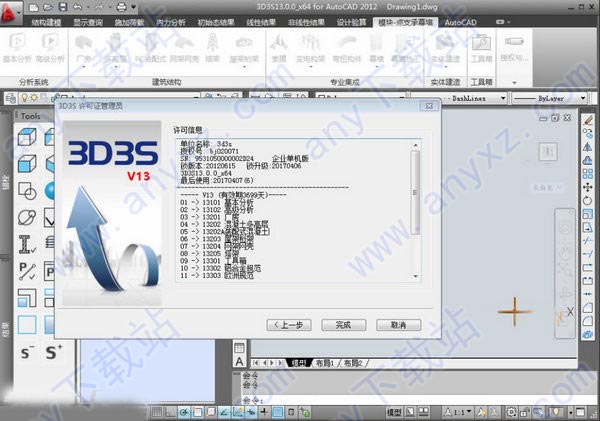600x421 pixels.
Task: Click the Multiline Text 'A' icon
Action: [239, 361]
